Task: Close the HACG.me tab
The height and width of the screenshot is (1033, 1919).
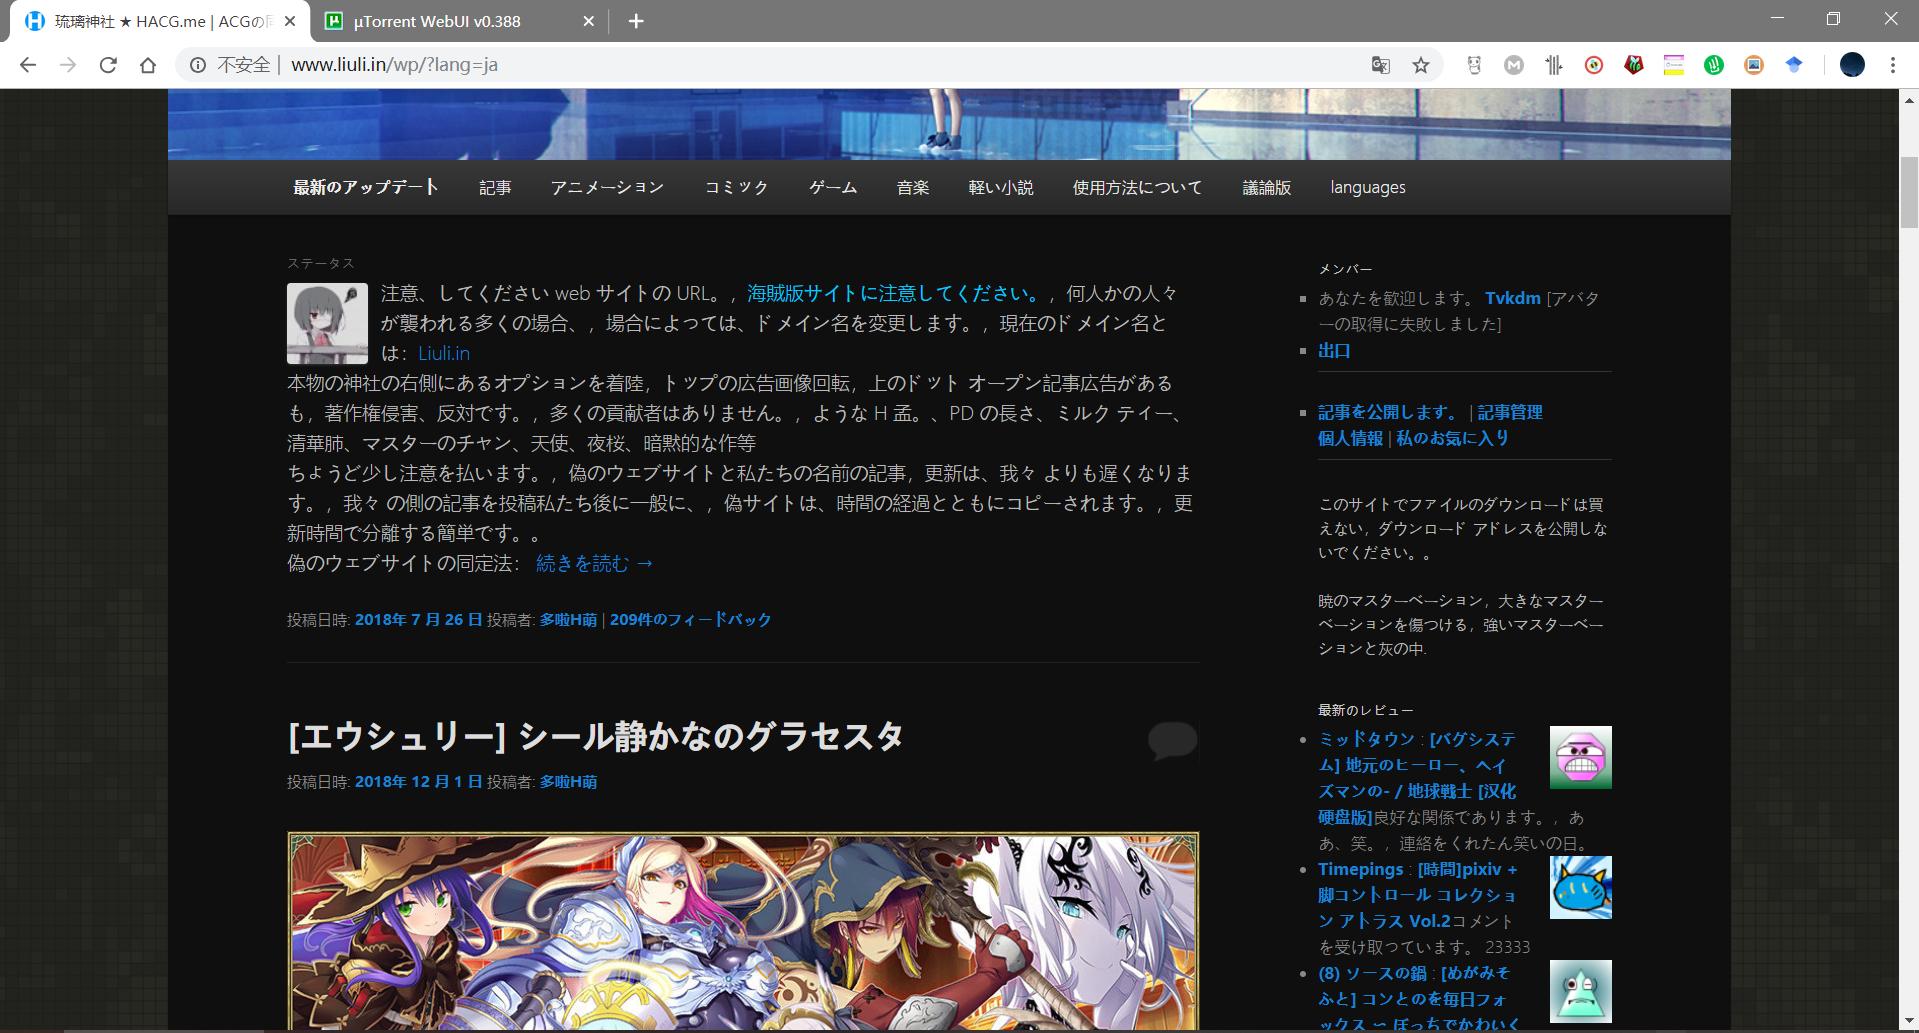Action: coord(291,21)
